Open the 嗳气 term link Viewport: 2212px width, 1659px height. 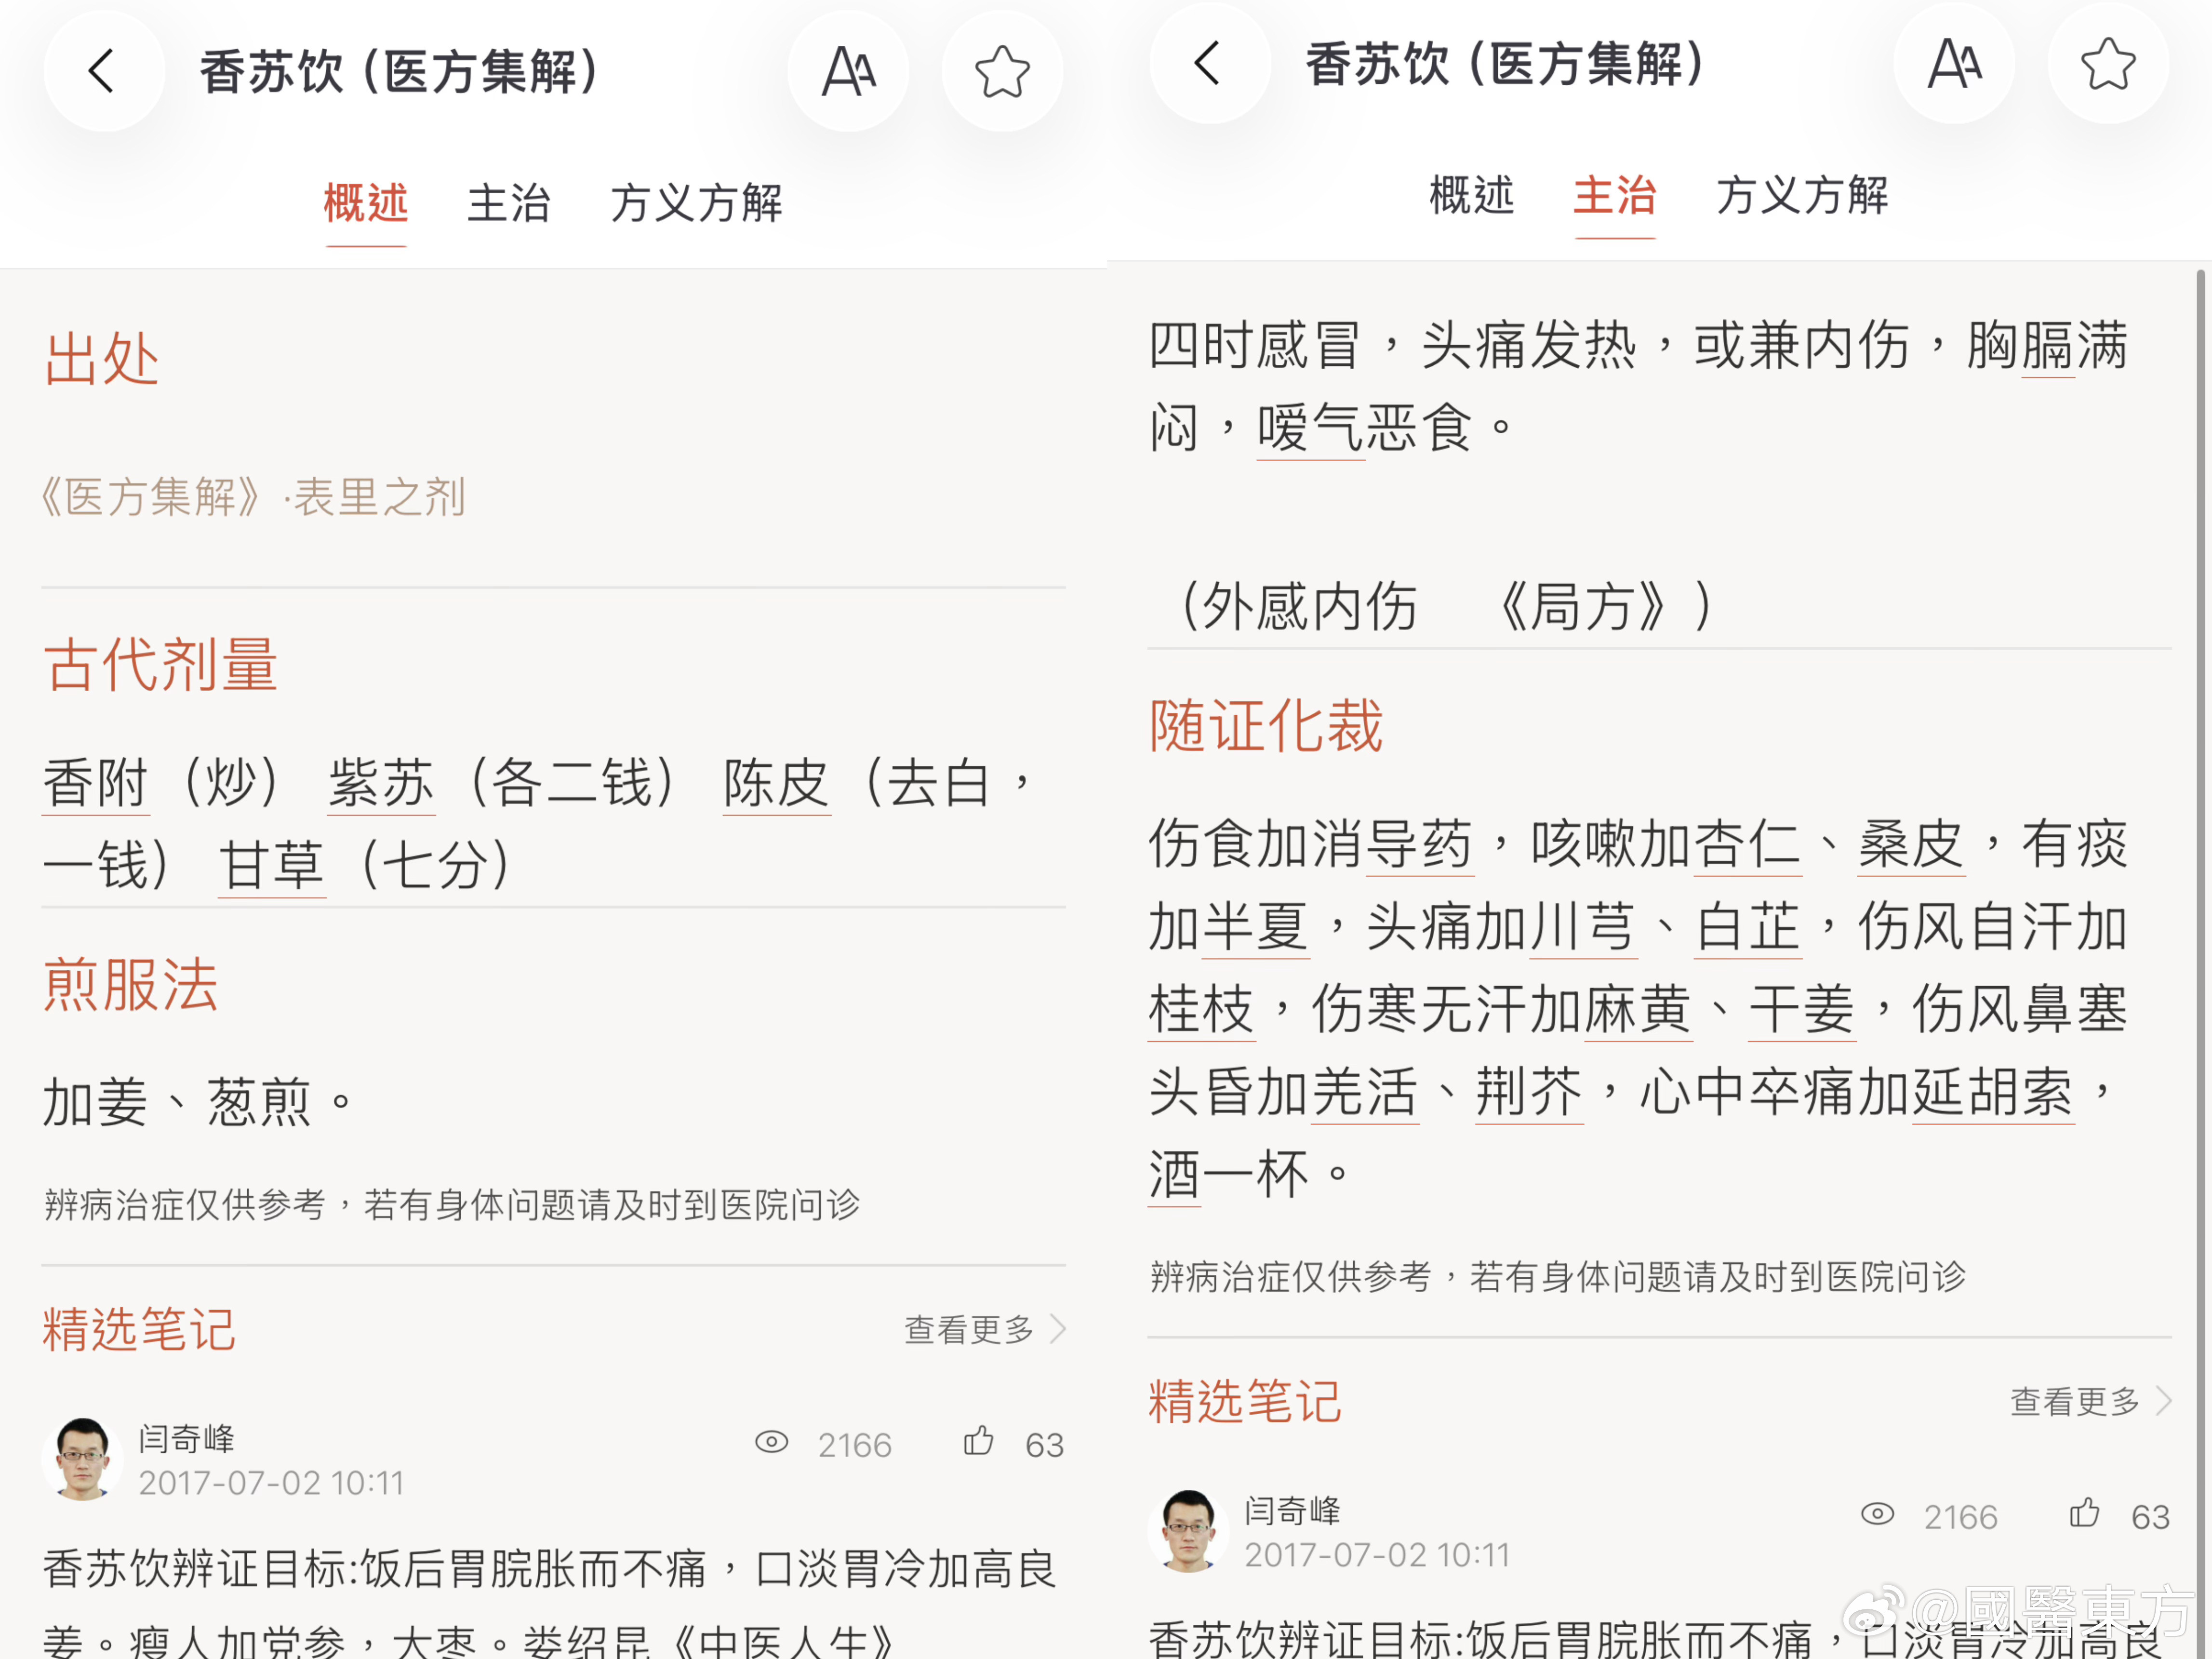1311,428
